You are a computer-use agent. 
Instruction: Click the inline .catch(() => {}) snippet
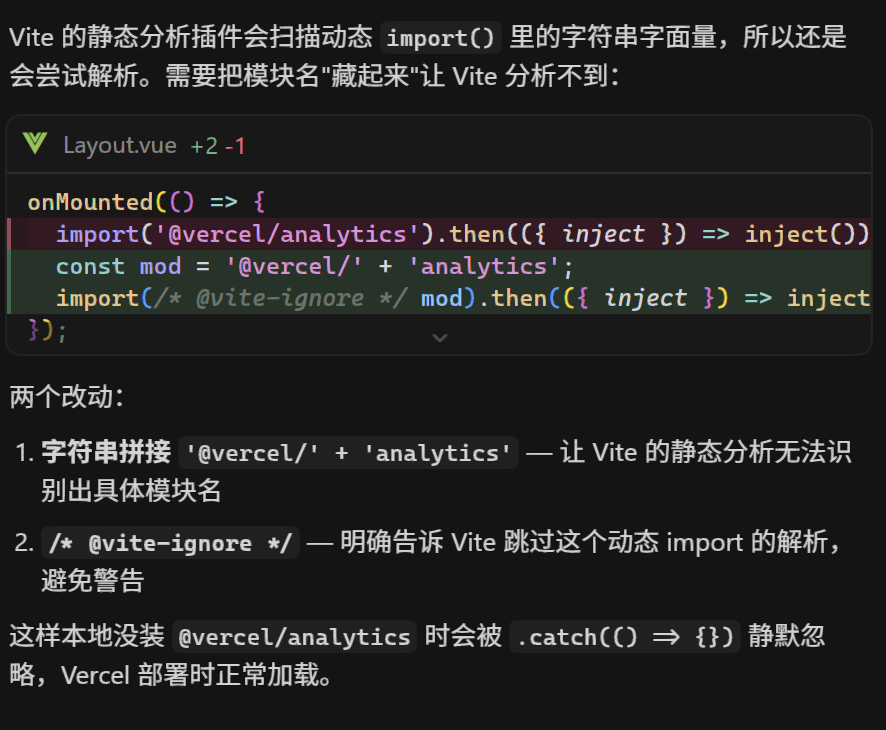click(x=625, y=637)
